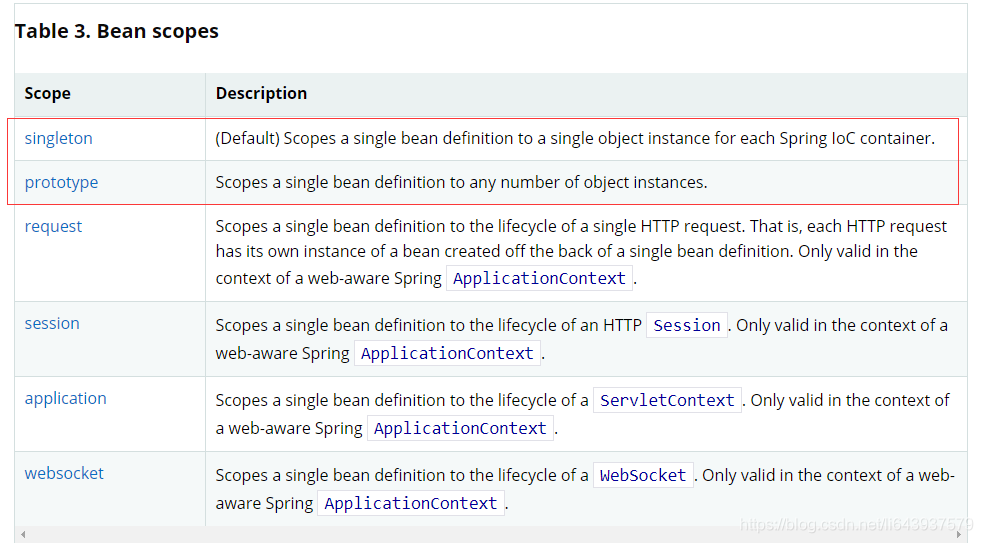Follow the application scope link
This screenshot has height=543, width=983.
click(x=65, y=399)
